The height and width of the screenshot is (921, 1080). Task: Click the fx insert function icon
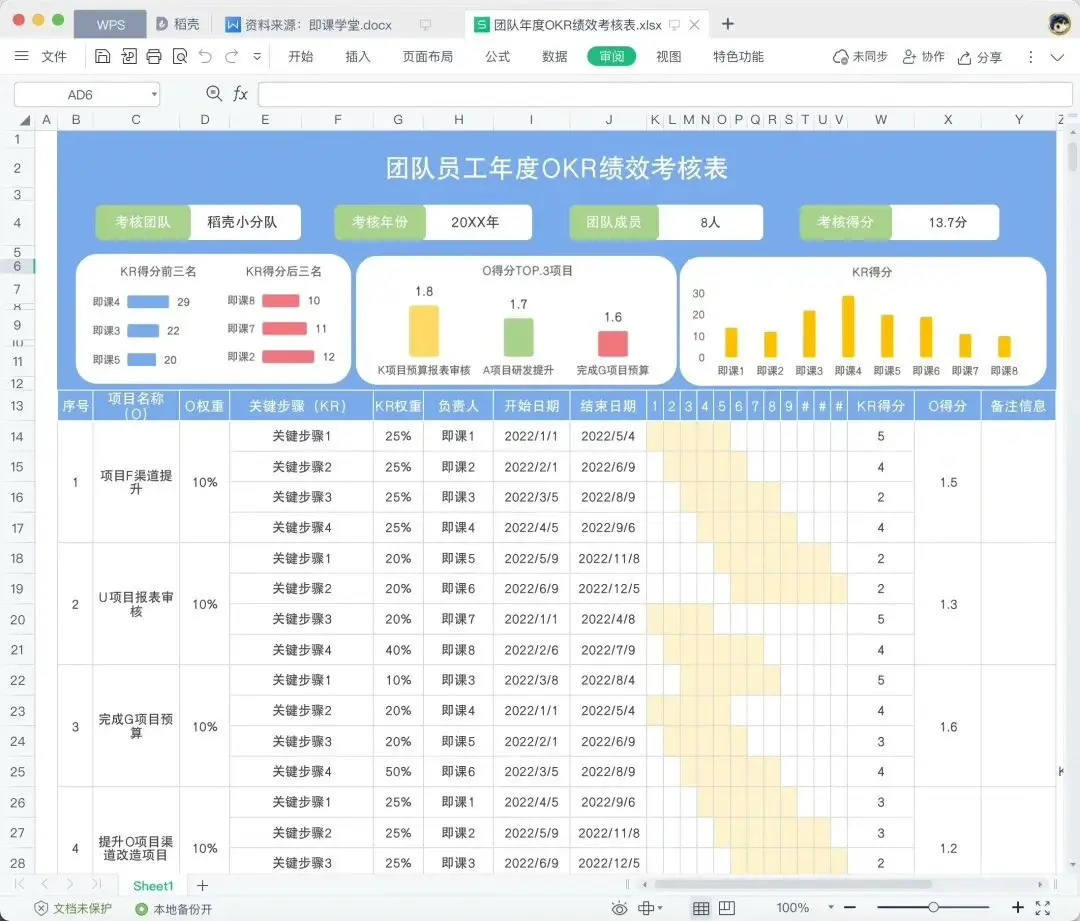(x=240, y=94)
